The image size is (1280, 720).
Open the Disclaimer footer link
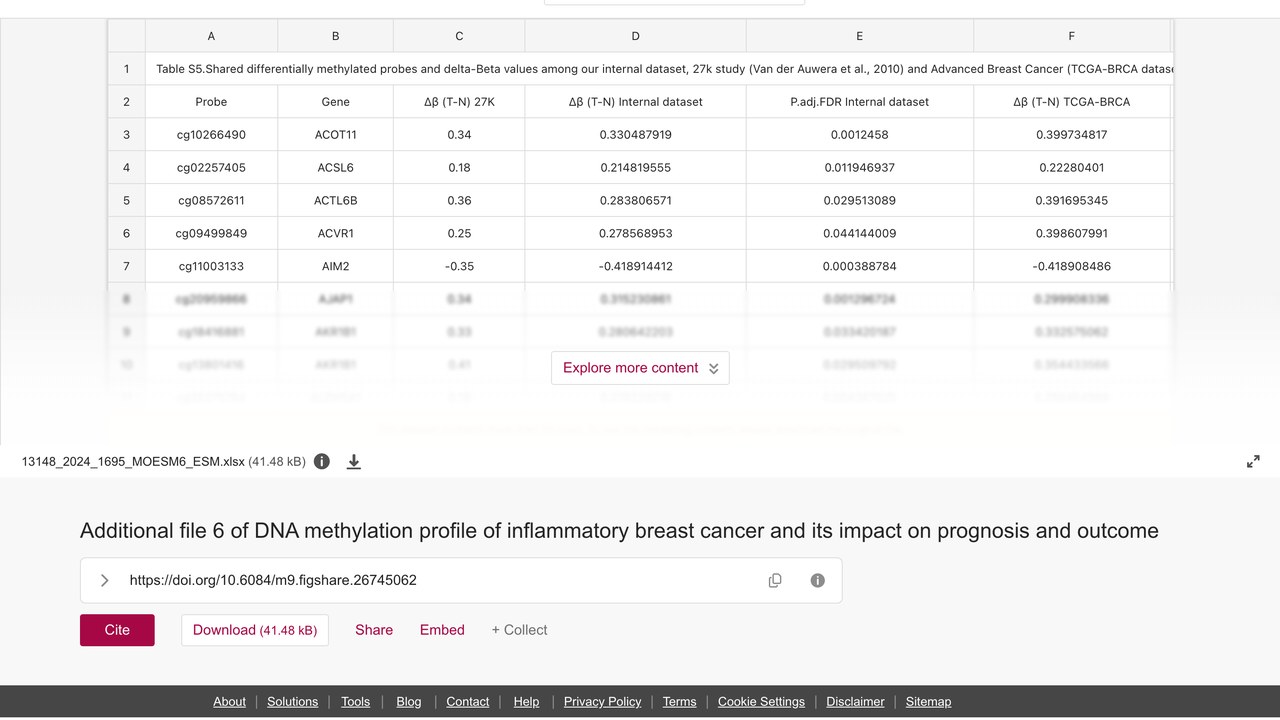[855, 702]
